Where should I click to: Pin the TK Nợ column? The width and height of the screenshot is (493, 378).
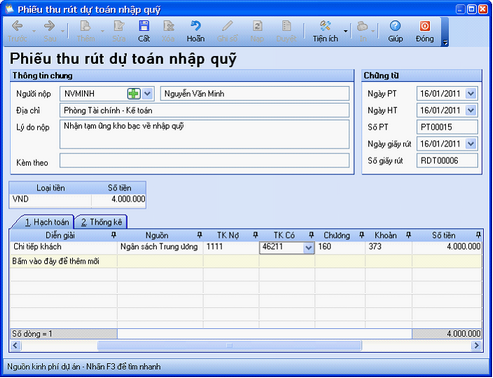(x=255, y=235)
